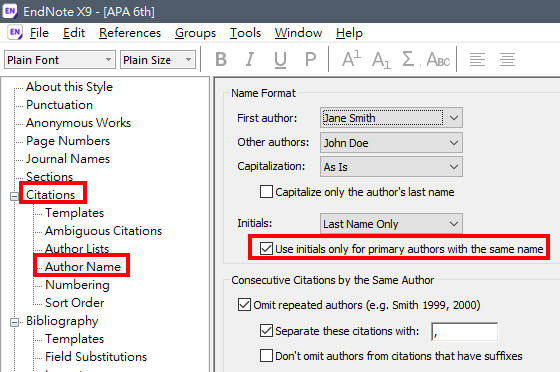Collapse the Citations tree node
This screenshot has height=372, width=560.
coord(14,196)
